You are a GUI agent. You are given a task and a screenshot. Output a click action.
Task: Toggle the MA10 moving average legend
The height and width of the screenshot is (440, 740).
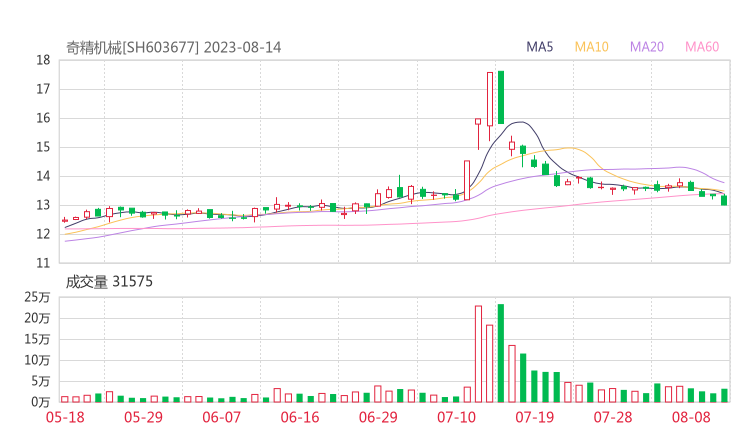(x=592, y=47)
